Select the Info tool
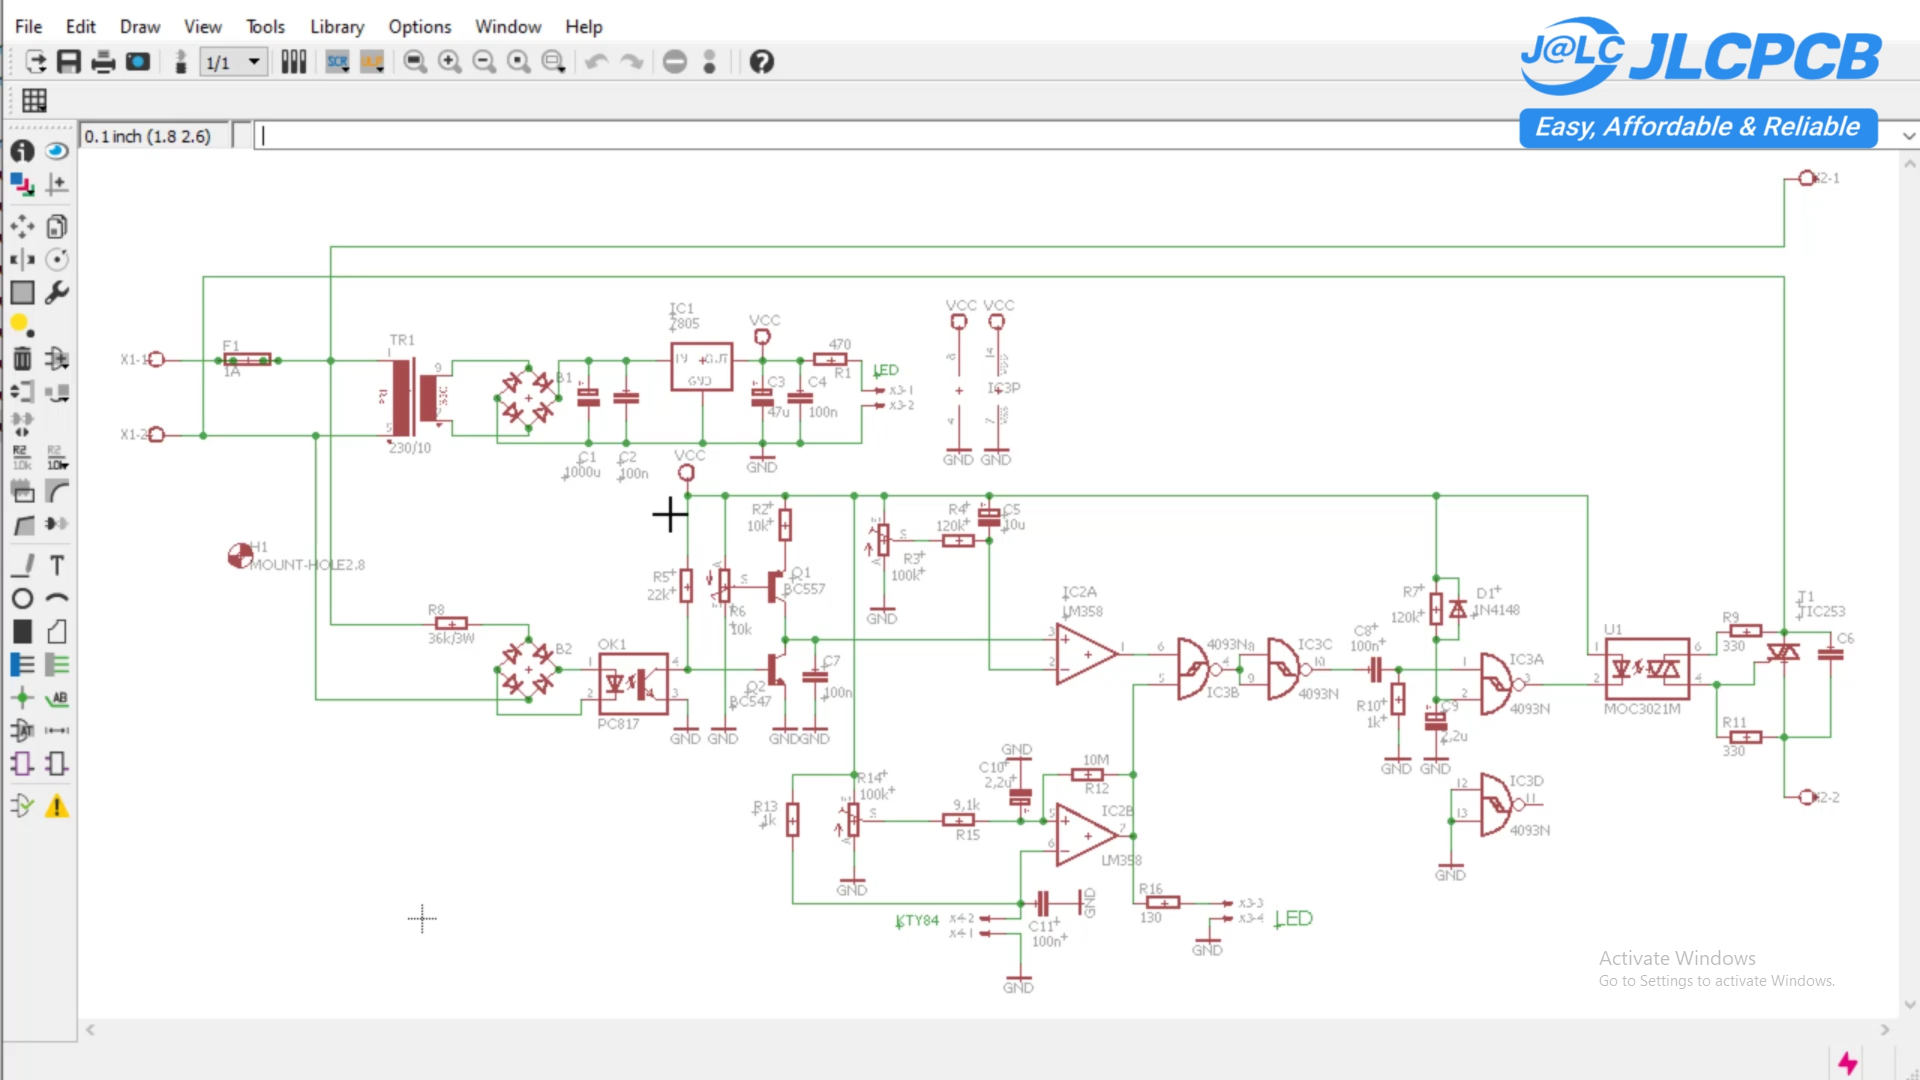Viewport: 1920px width, 1080px height. (x=22, y=151)
